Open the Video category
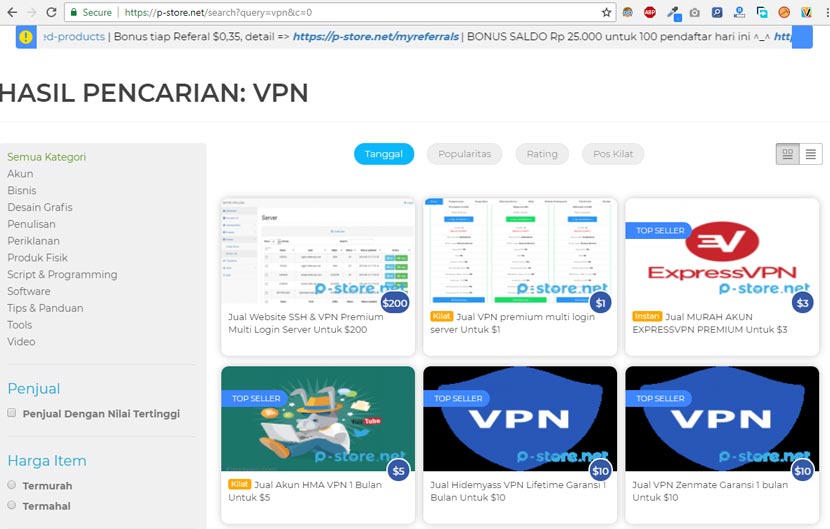 [x=21, y=342]
